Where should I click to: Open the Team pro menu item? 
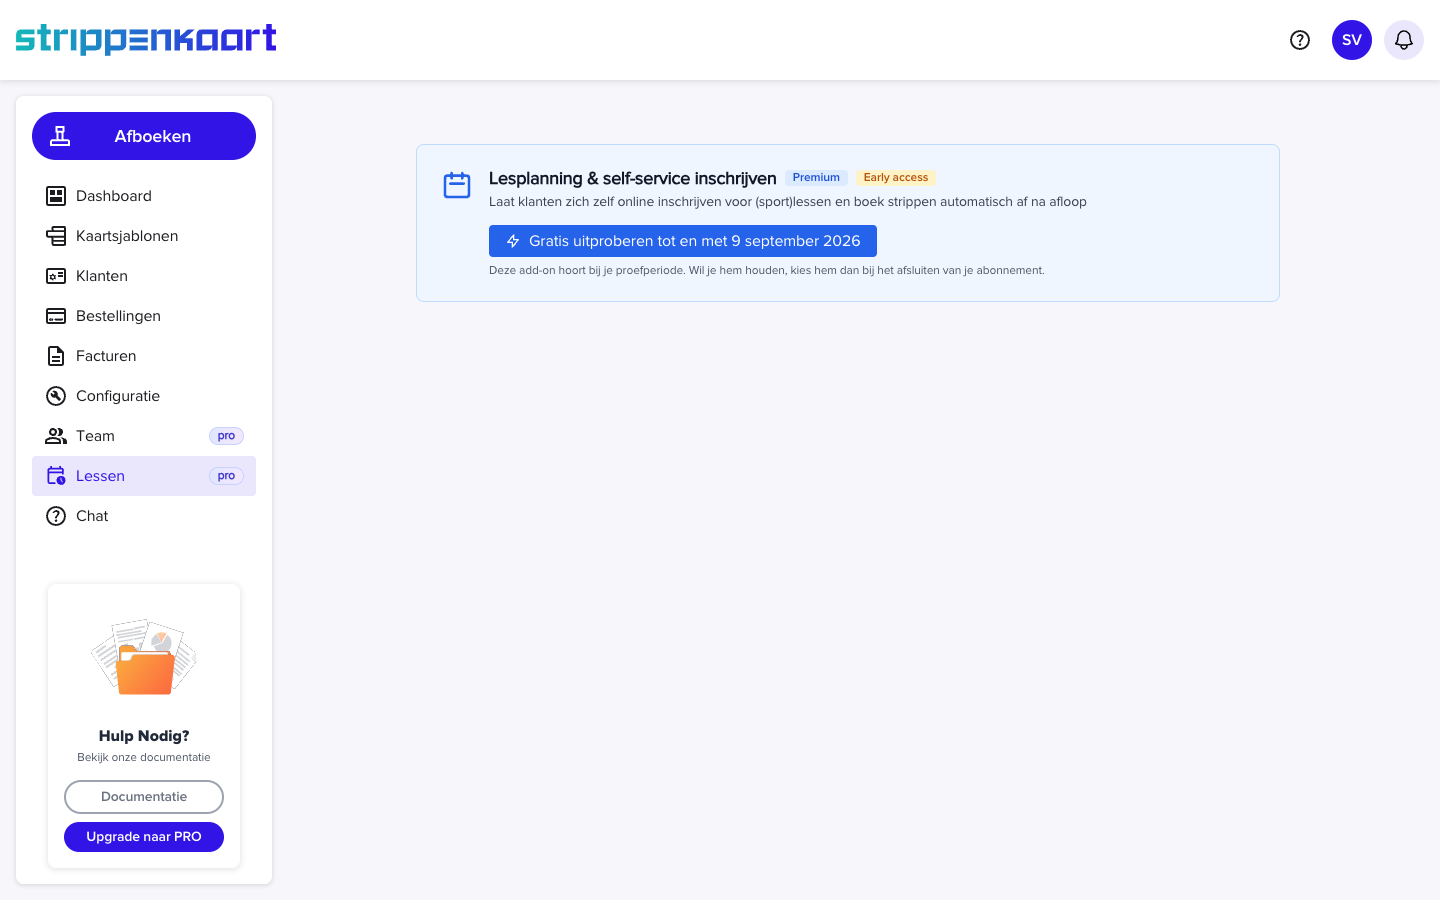tap(144, 436)
